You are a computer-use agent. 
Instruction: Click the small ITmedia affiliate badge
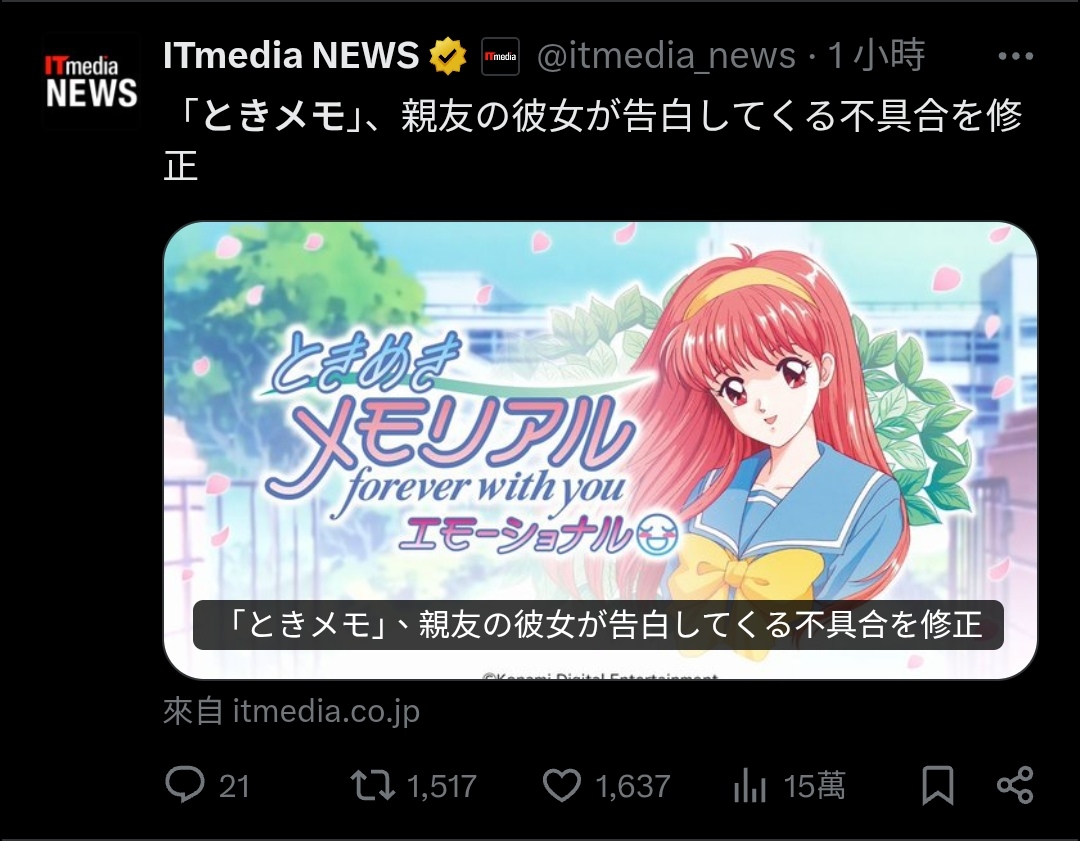pyautogui.click(x=500, y=56)
